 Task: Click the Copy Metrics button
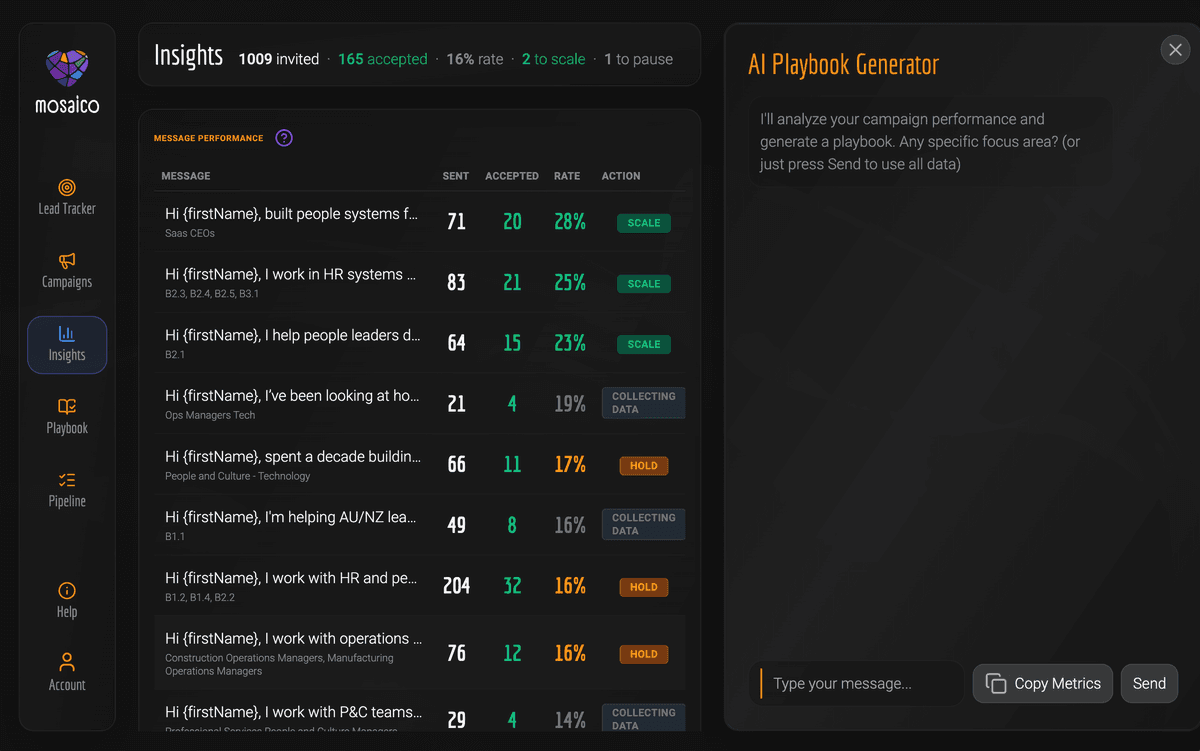coord(1043,684)
